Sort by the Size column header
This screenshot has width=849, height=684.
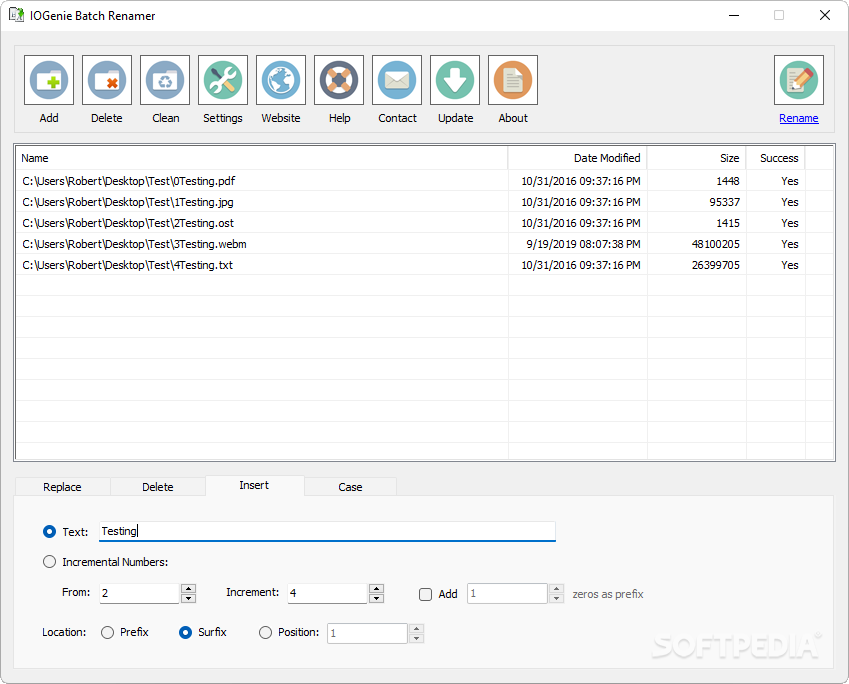click(x=696, y=158)
